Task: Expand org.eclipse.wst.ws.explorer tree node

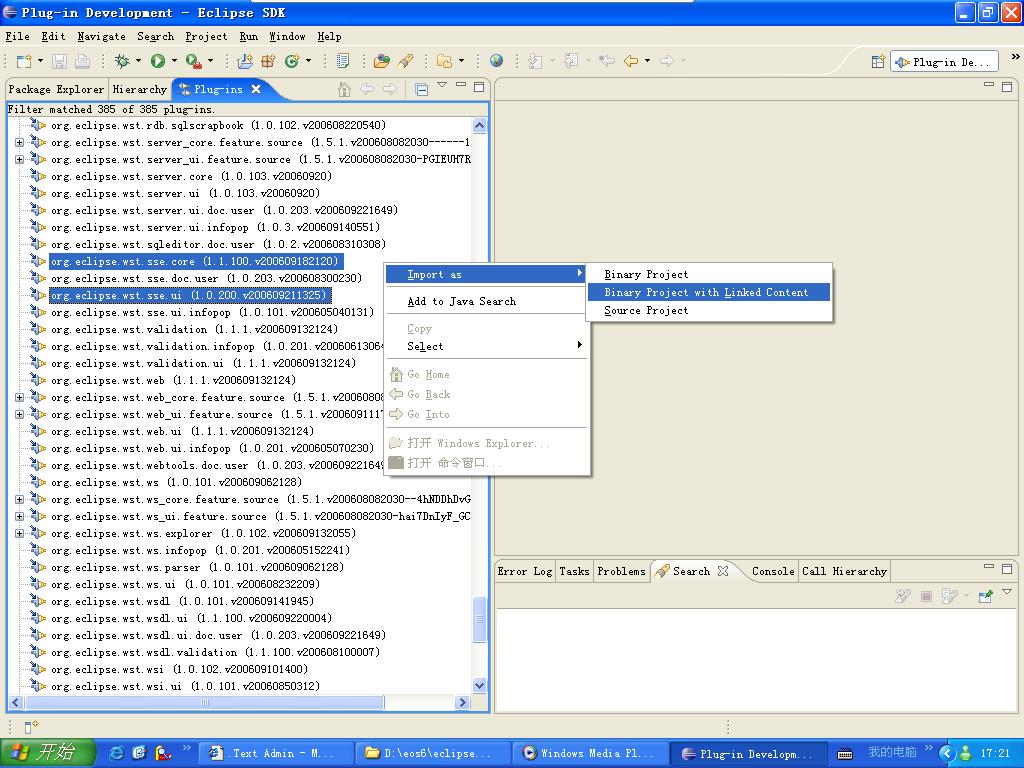Action: [20, 533]
